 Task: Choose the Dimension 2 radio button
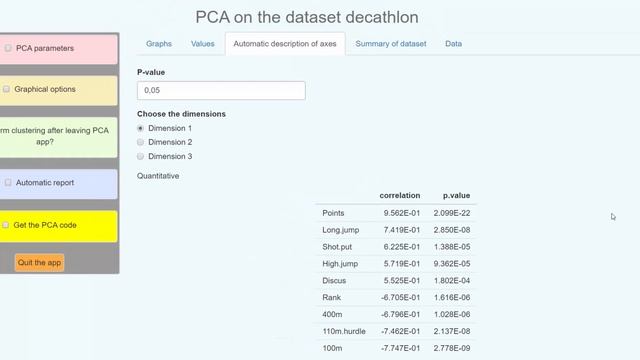(x=140, y=142)
